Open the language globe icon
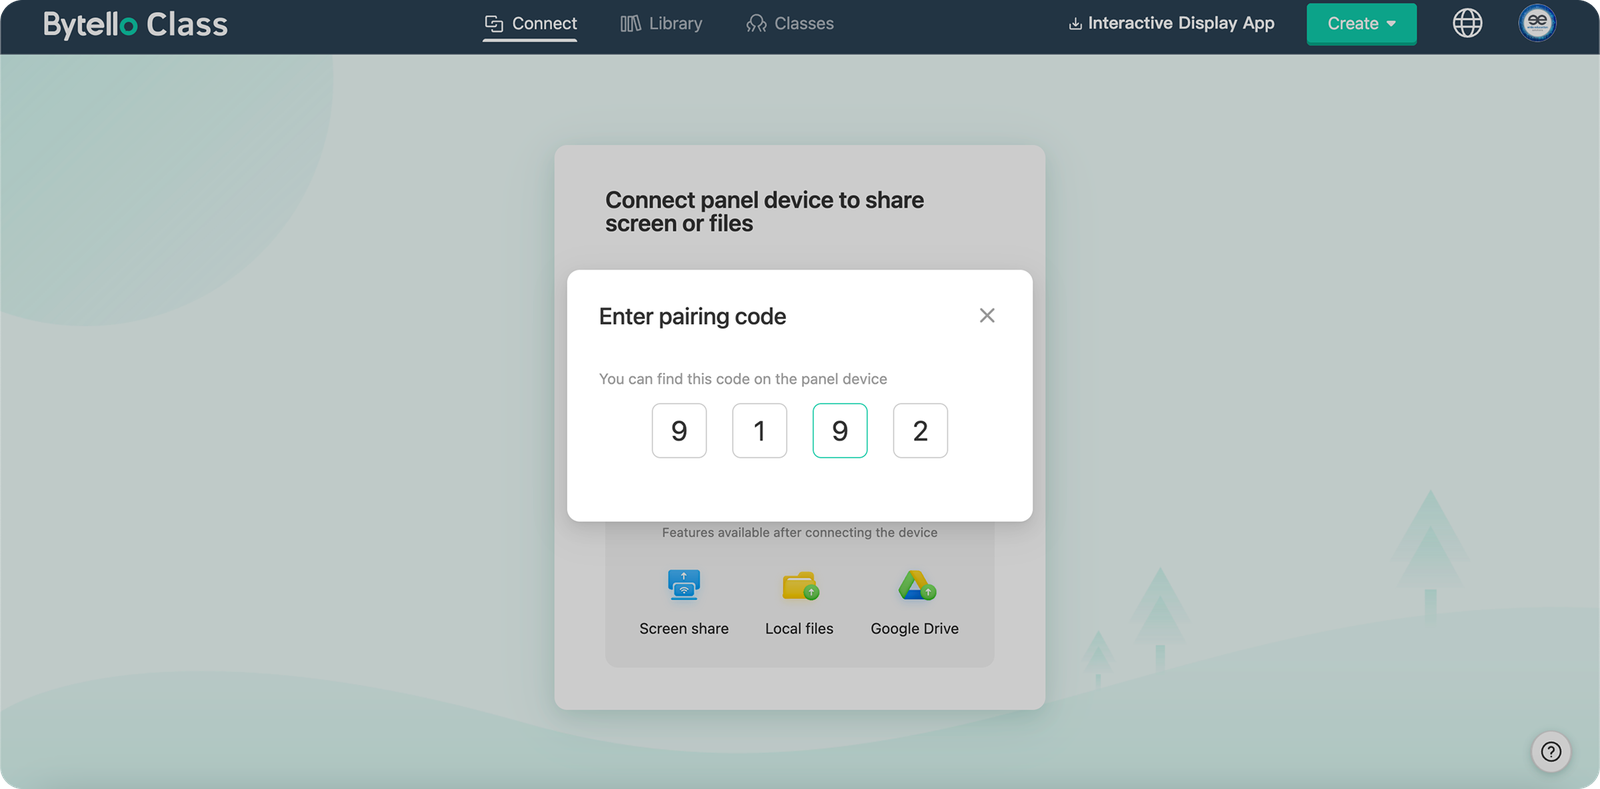 pos(1467,23)
